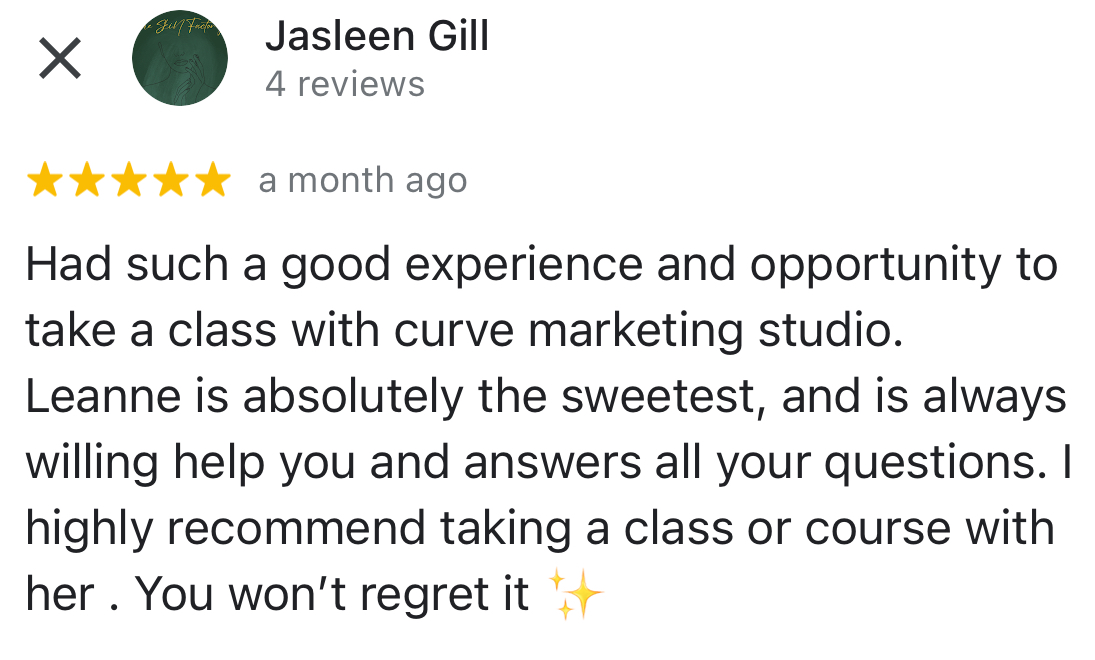This screenshot has height=660, width=1095.
Task: Open the reviewer name Jasleen Gill
Action: [376, 36]
